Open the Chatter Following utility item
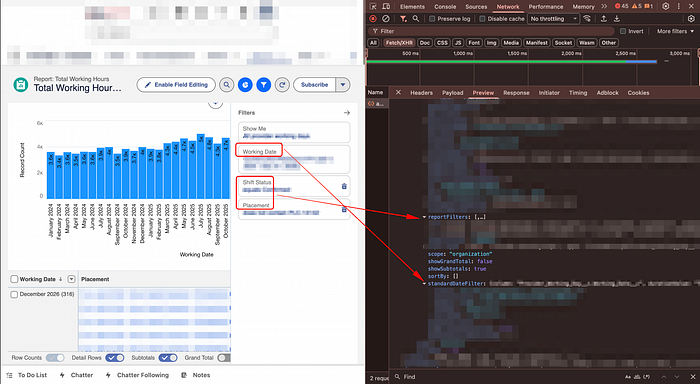700x384 pixels. (138, 375)
